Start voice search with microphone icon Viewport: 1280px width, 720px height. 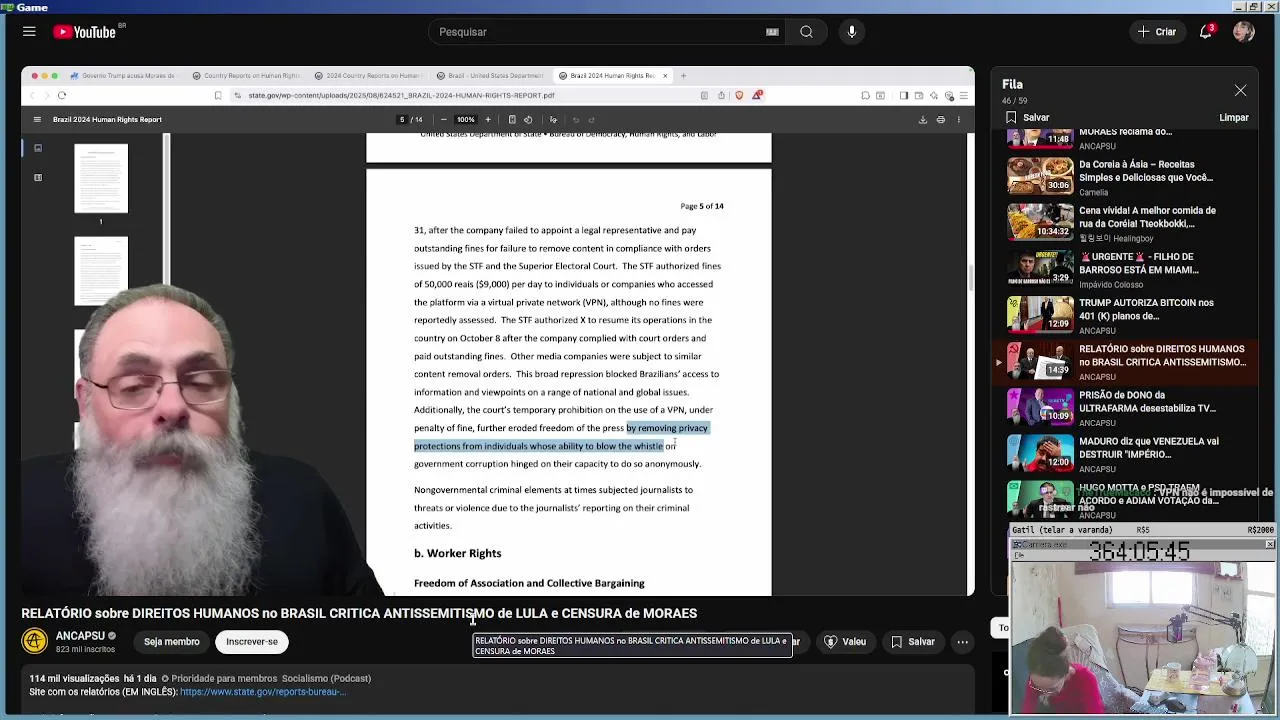[x=852, y=32]
